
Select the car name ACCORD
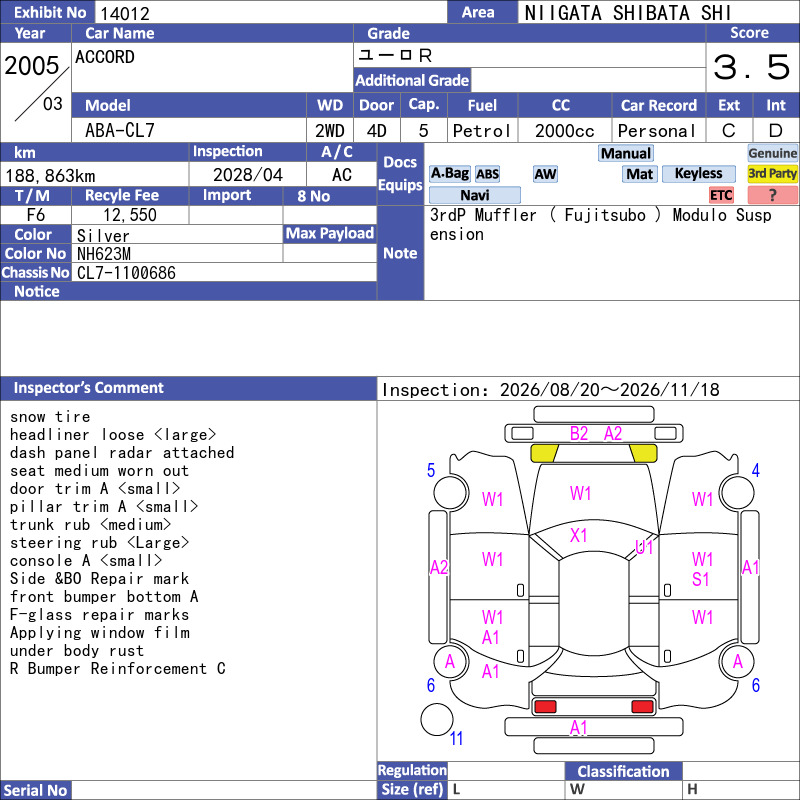105,57
